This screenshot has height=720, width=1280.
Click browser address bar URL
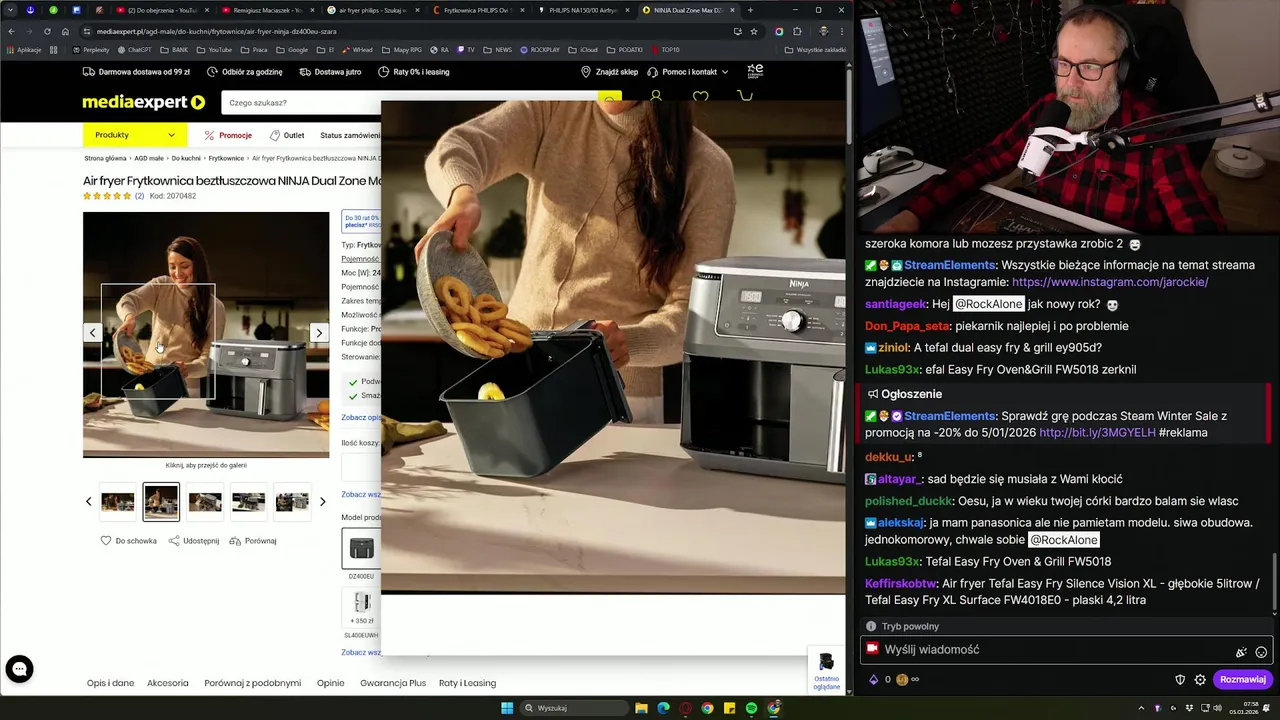216,31
